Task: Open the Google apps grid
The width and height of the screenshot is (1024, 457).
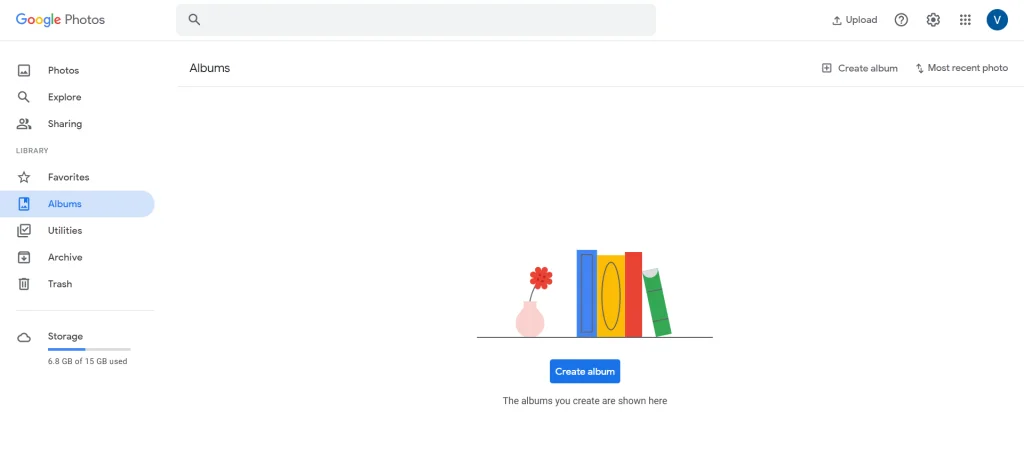Action: [965, 20]
